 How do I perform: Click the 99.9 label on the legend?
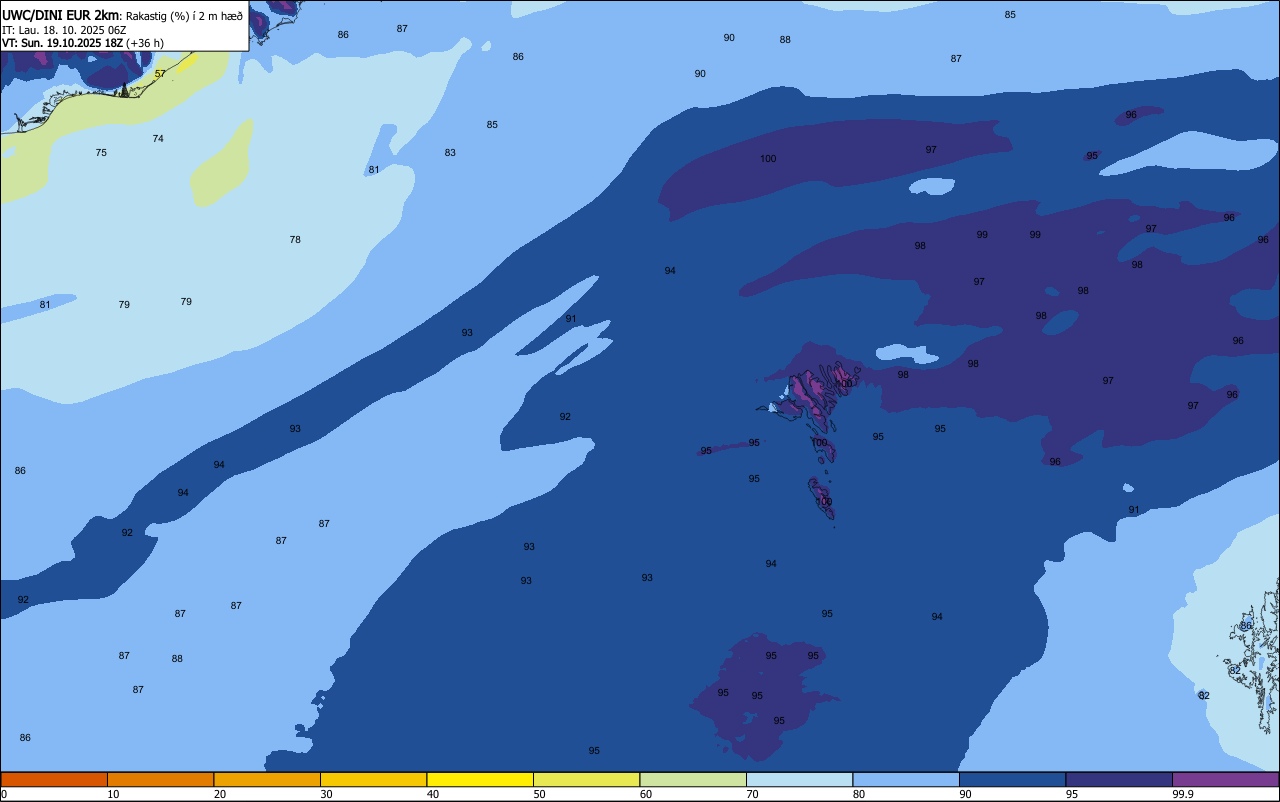pyautogui.click(x=1183, y=794)
